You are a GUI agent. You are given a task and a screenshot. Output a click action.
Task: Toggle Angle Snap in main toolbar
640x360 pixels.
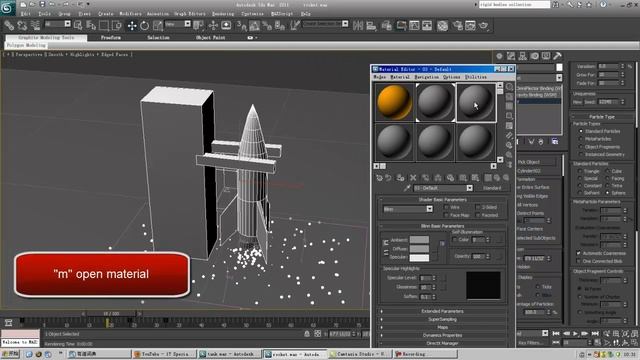pyautogui.click(x=254, y=26)
